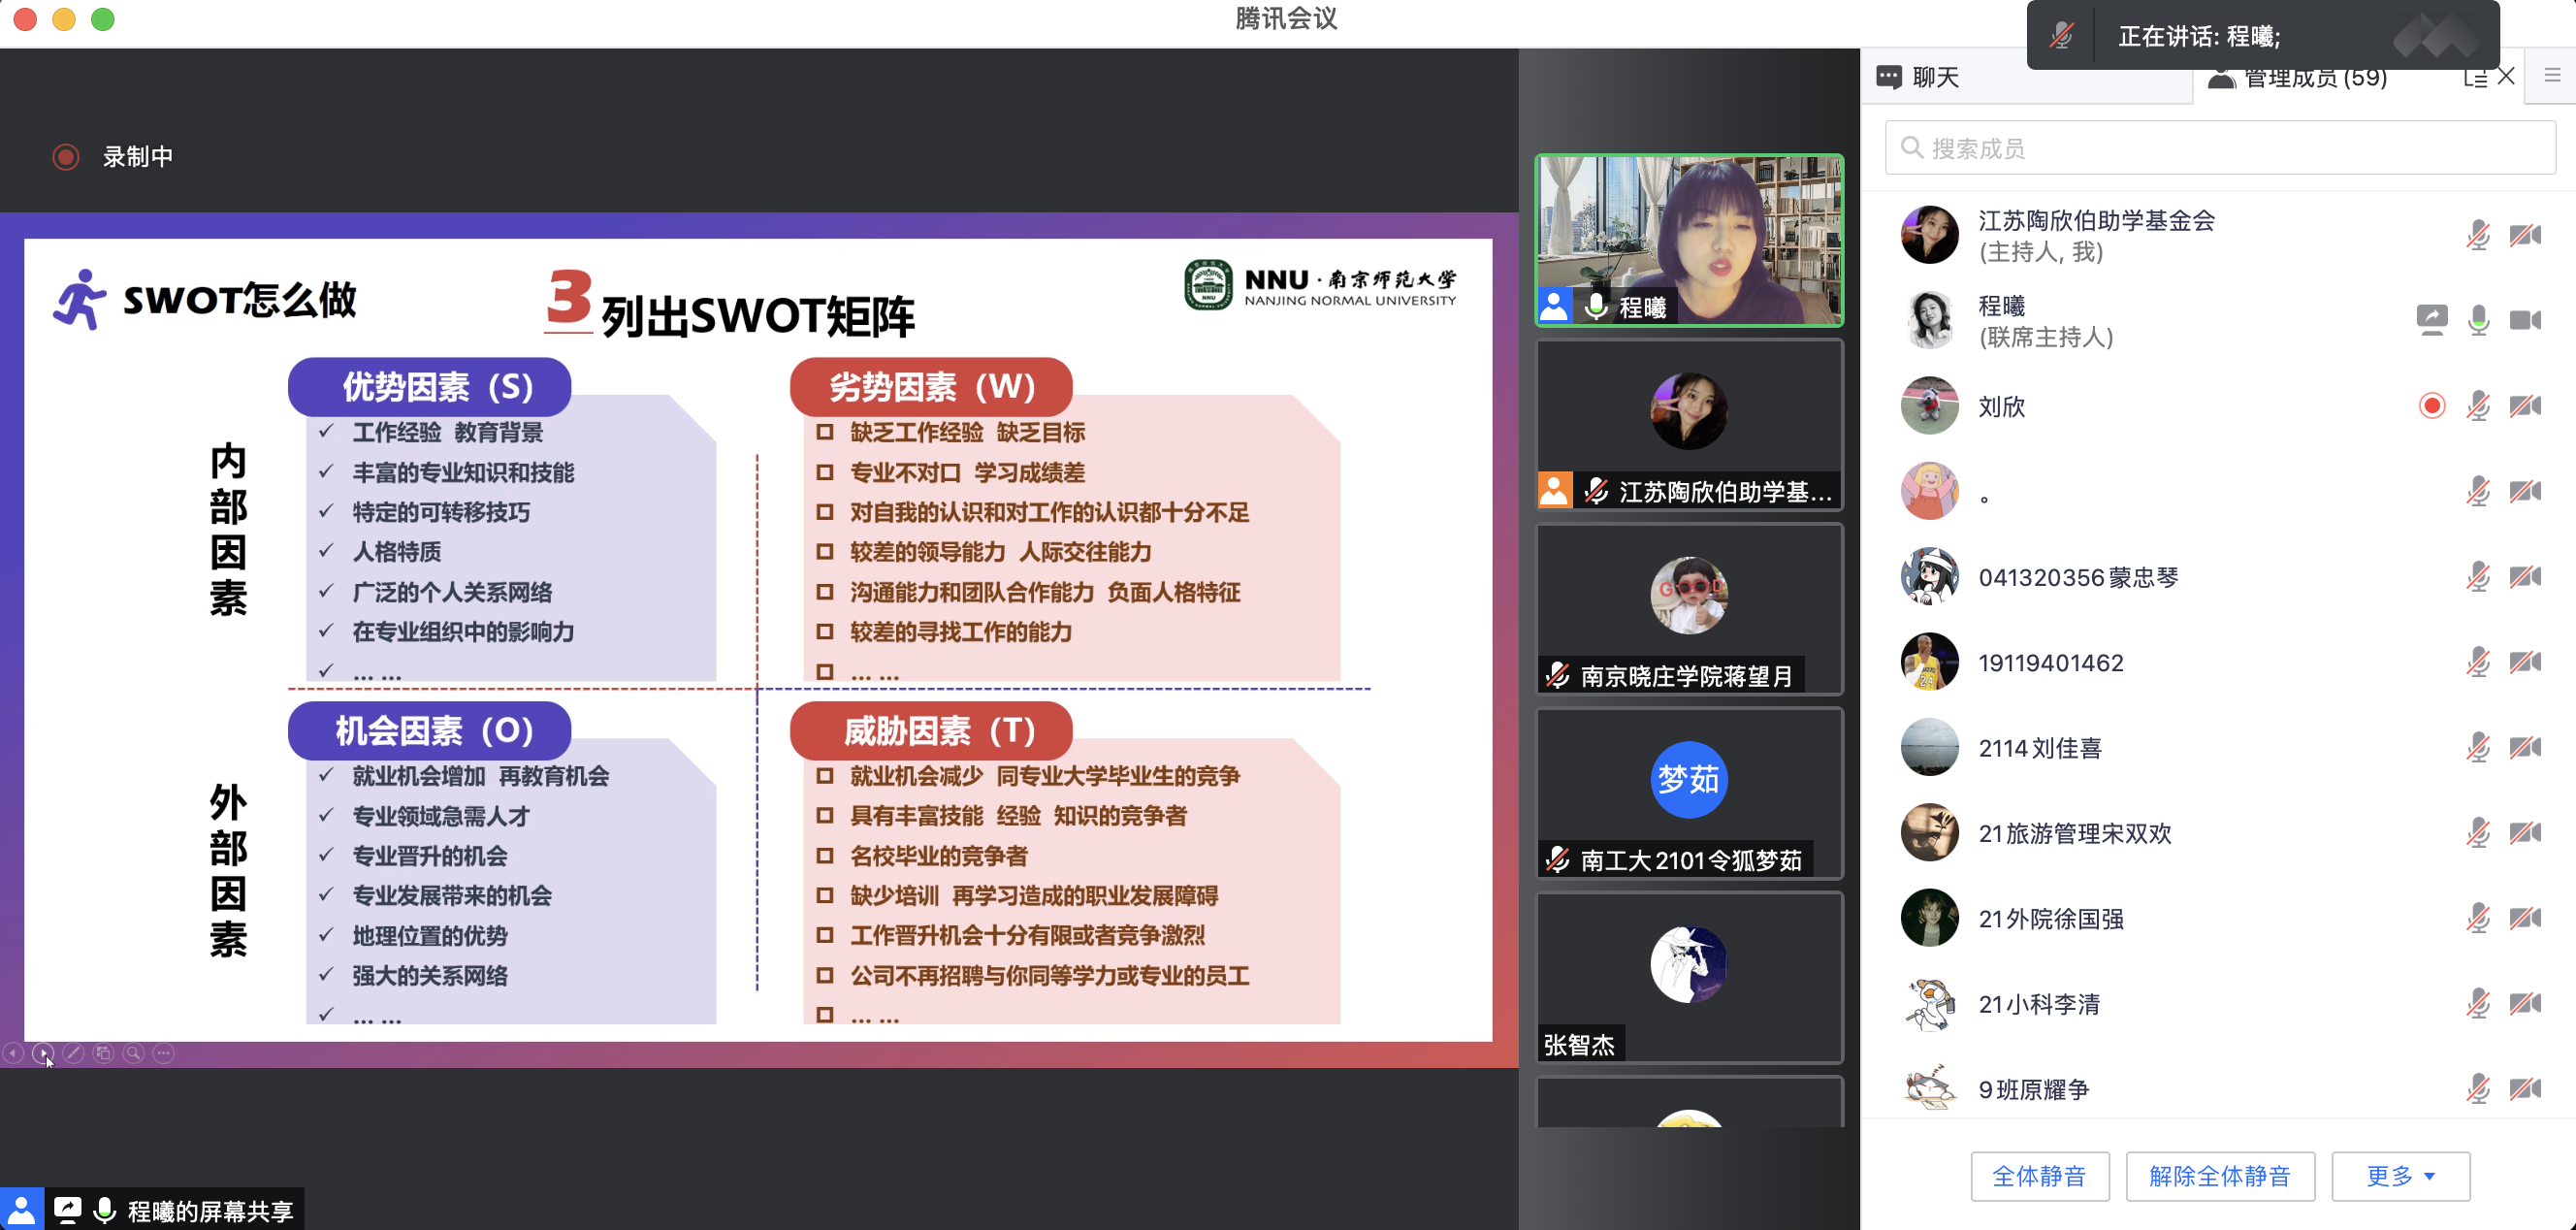The height and width of the screenshot is (1230, 2576).
Task: Toggle 程曦's camera in member list
Action: [2524, 321]
